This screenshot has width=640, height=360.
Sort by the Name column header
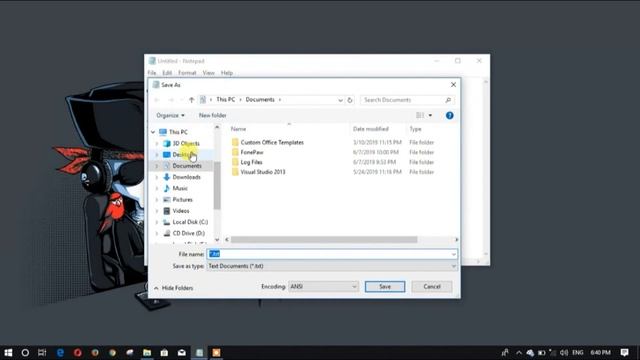pos(238,129)
